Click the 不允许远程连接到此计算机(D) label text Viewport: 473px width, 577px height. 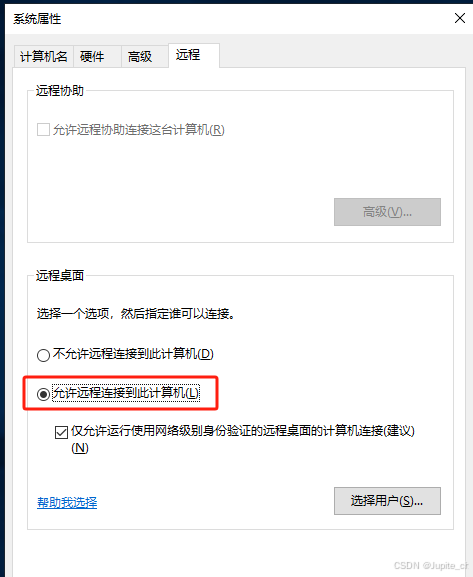point(133,354)
